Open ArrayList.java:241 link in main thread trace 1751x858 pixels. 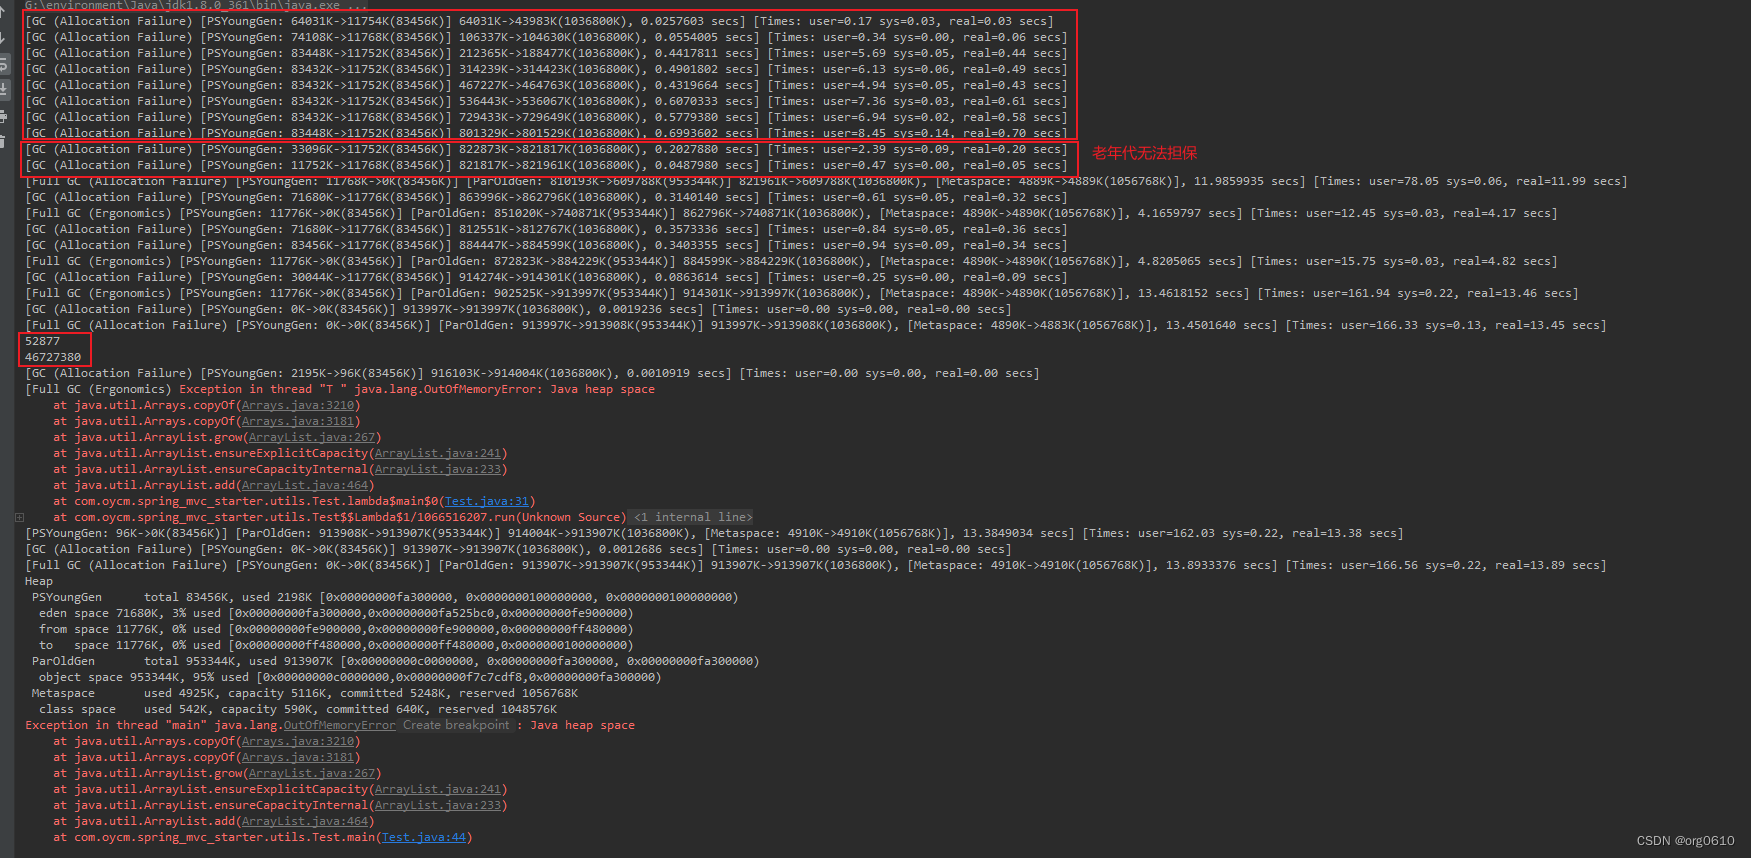tap(438, 789)
